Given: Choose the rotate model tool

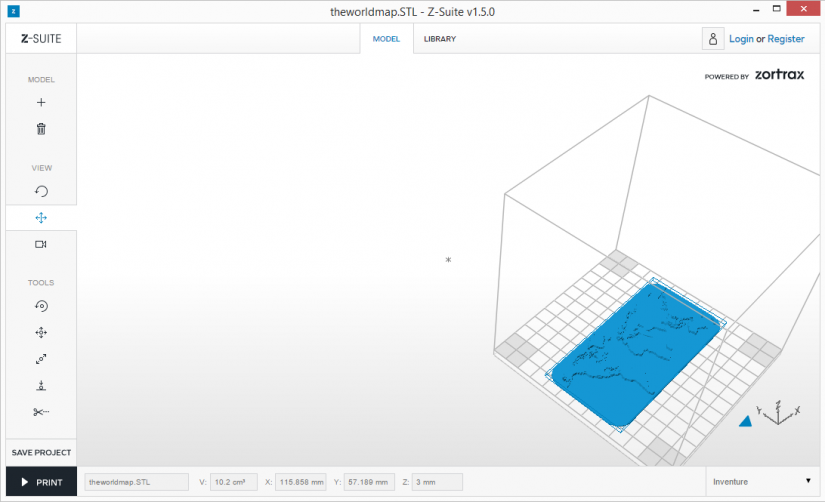Looking at the screenshot, I should click(x=41, y=306).
